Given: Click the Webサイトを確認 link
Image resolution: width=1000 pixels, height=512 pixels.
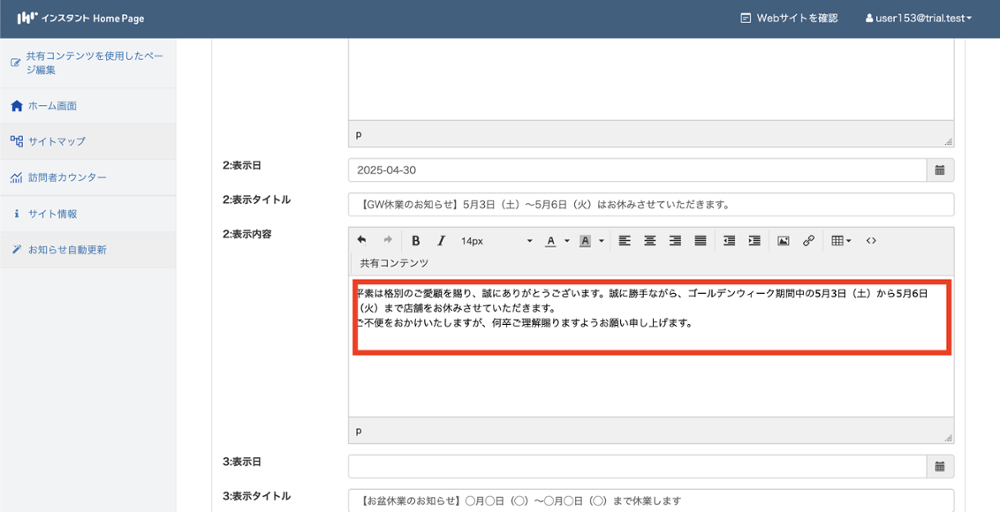Looking at the screenshot, I should point(788,18).
